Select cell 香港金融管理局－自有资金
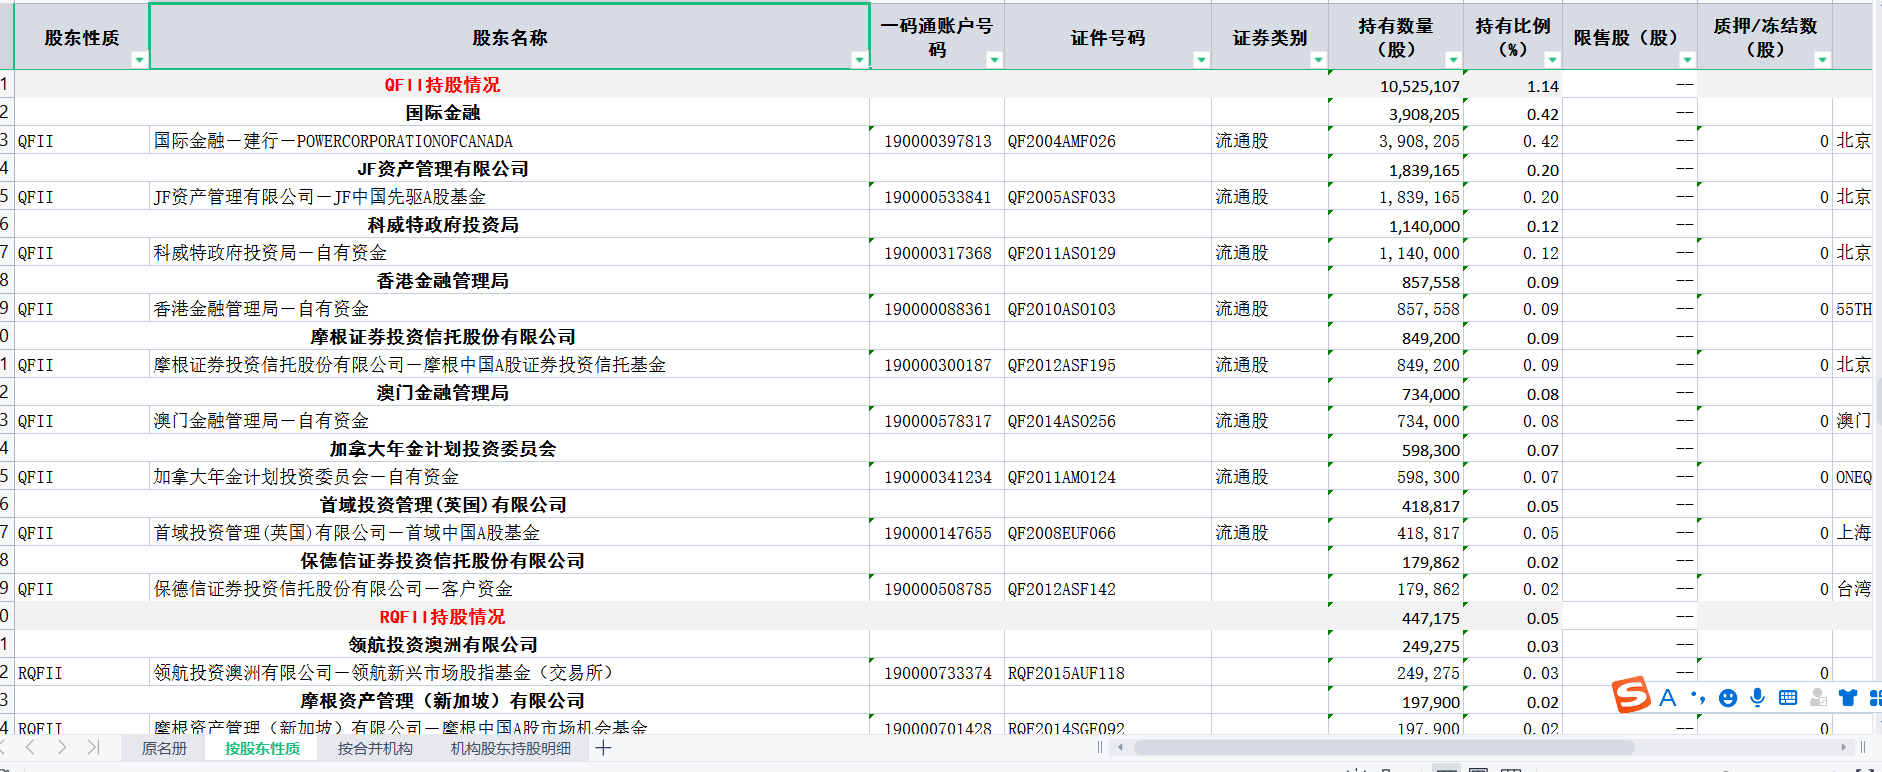The height and width of the screenshot is (772, 1882). coord(509,309)
